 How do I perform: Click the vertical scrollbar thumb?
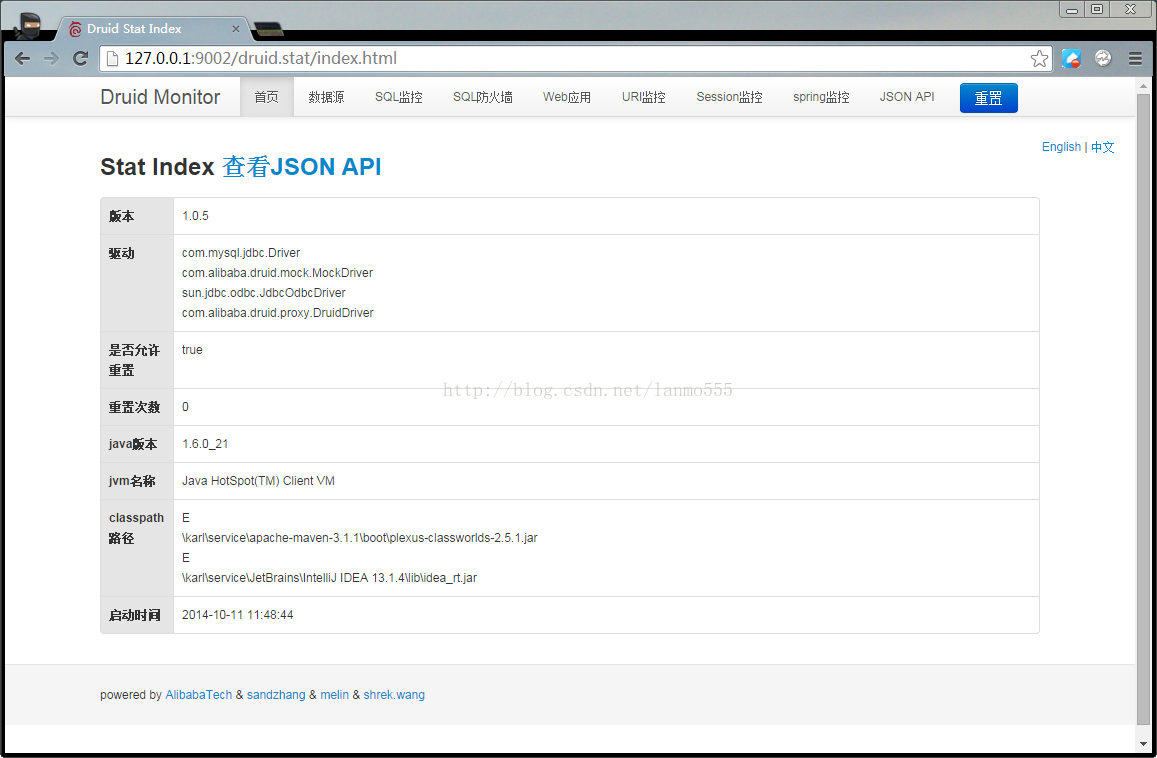1143,410
